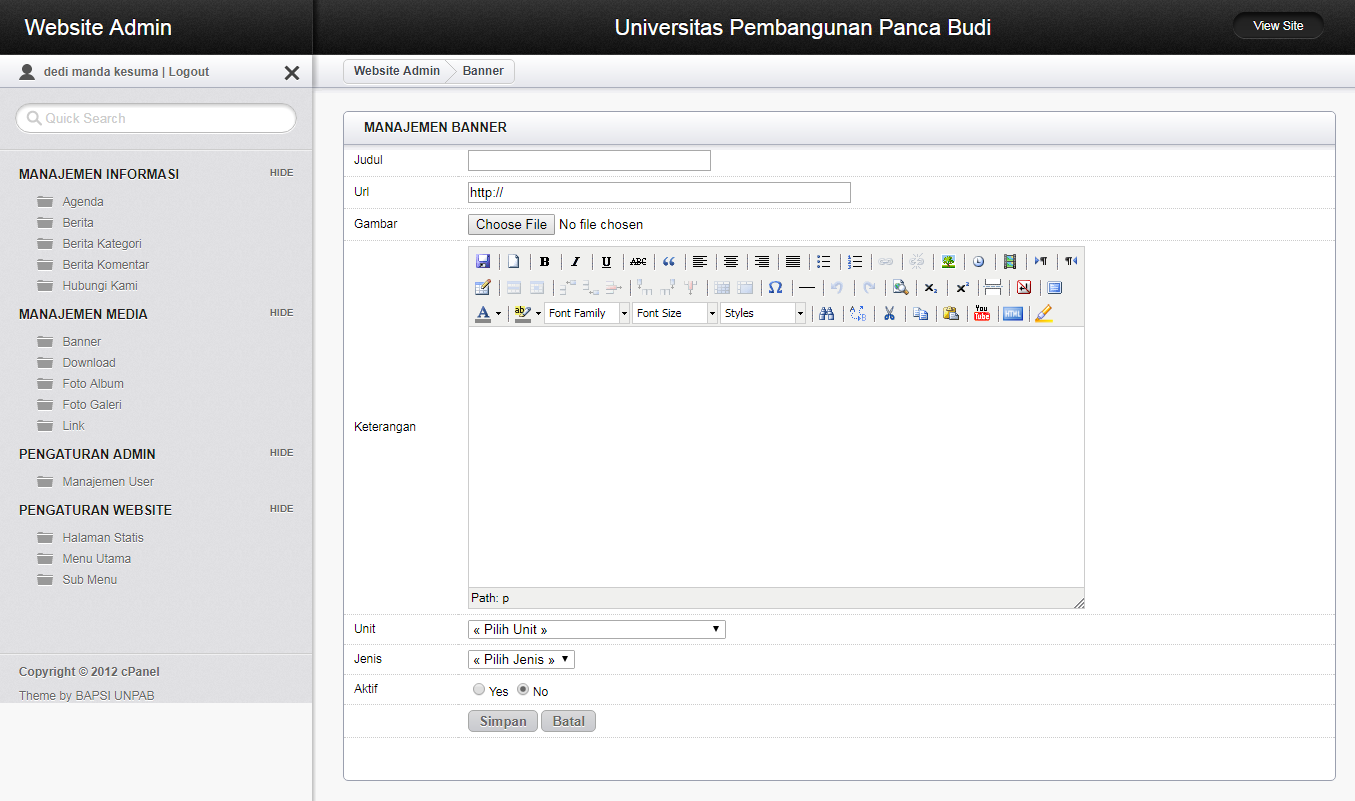
Task: Insert a YouTube video via toolbar
Action: pos(981,314)
